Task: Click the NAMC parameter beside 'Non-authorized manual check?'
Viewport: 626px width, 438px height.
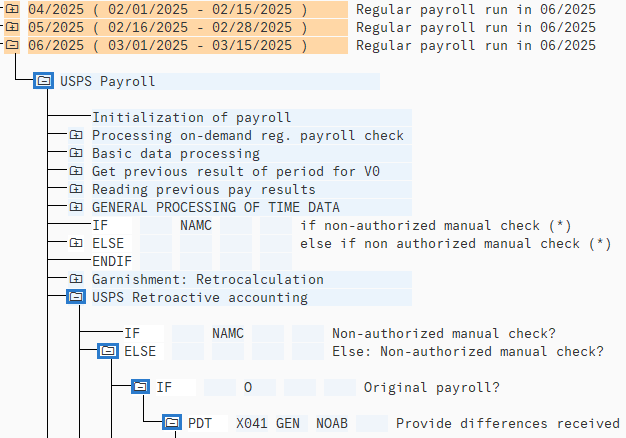Action: 228,333
